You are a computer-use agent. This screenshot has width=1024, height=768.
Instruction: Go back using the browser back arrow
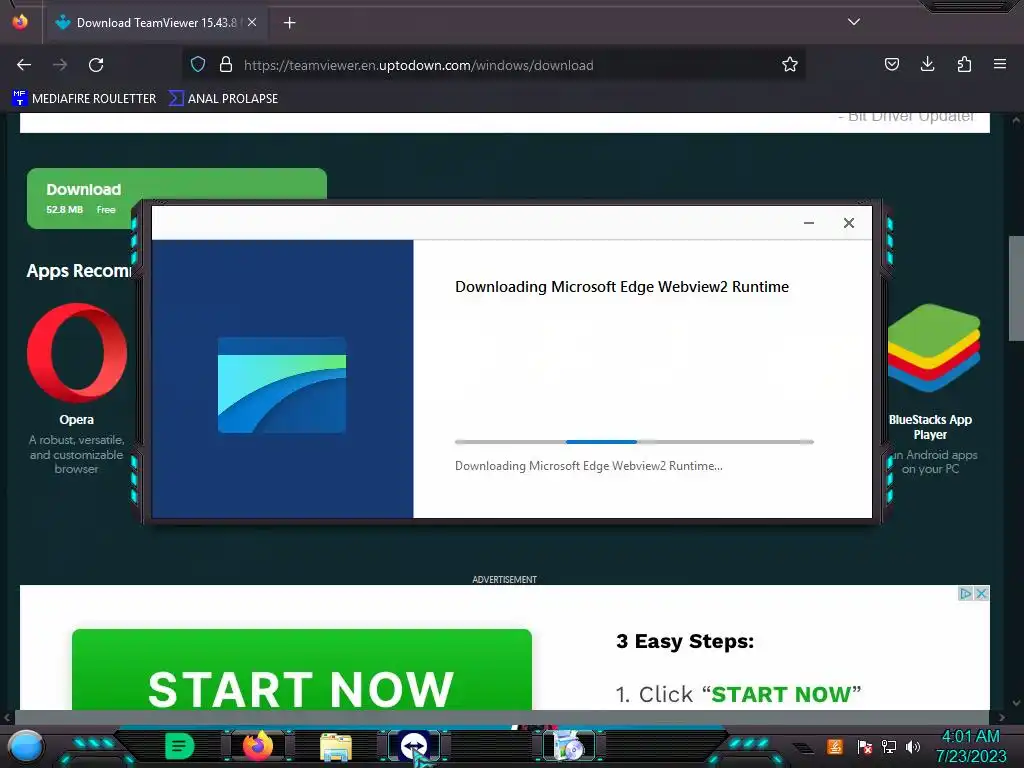point(24,65)
